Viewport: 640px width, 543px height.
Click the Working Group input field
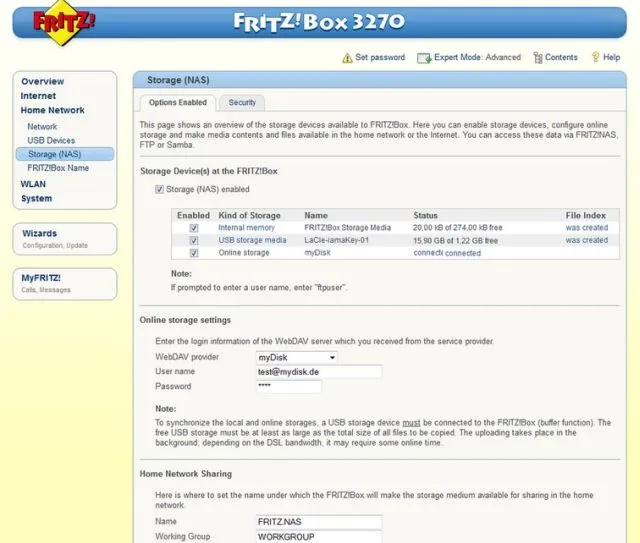click(x=319, y=536)
